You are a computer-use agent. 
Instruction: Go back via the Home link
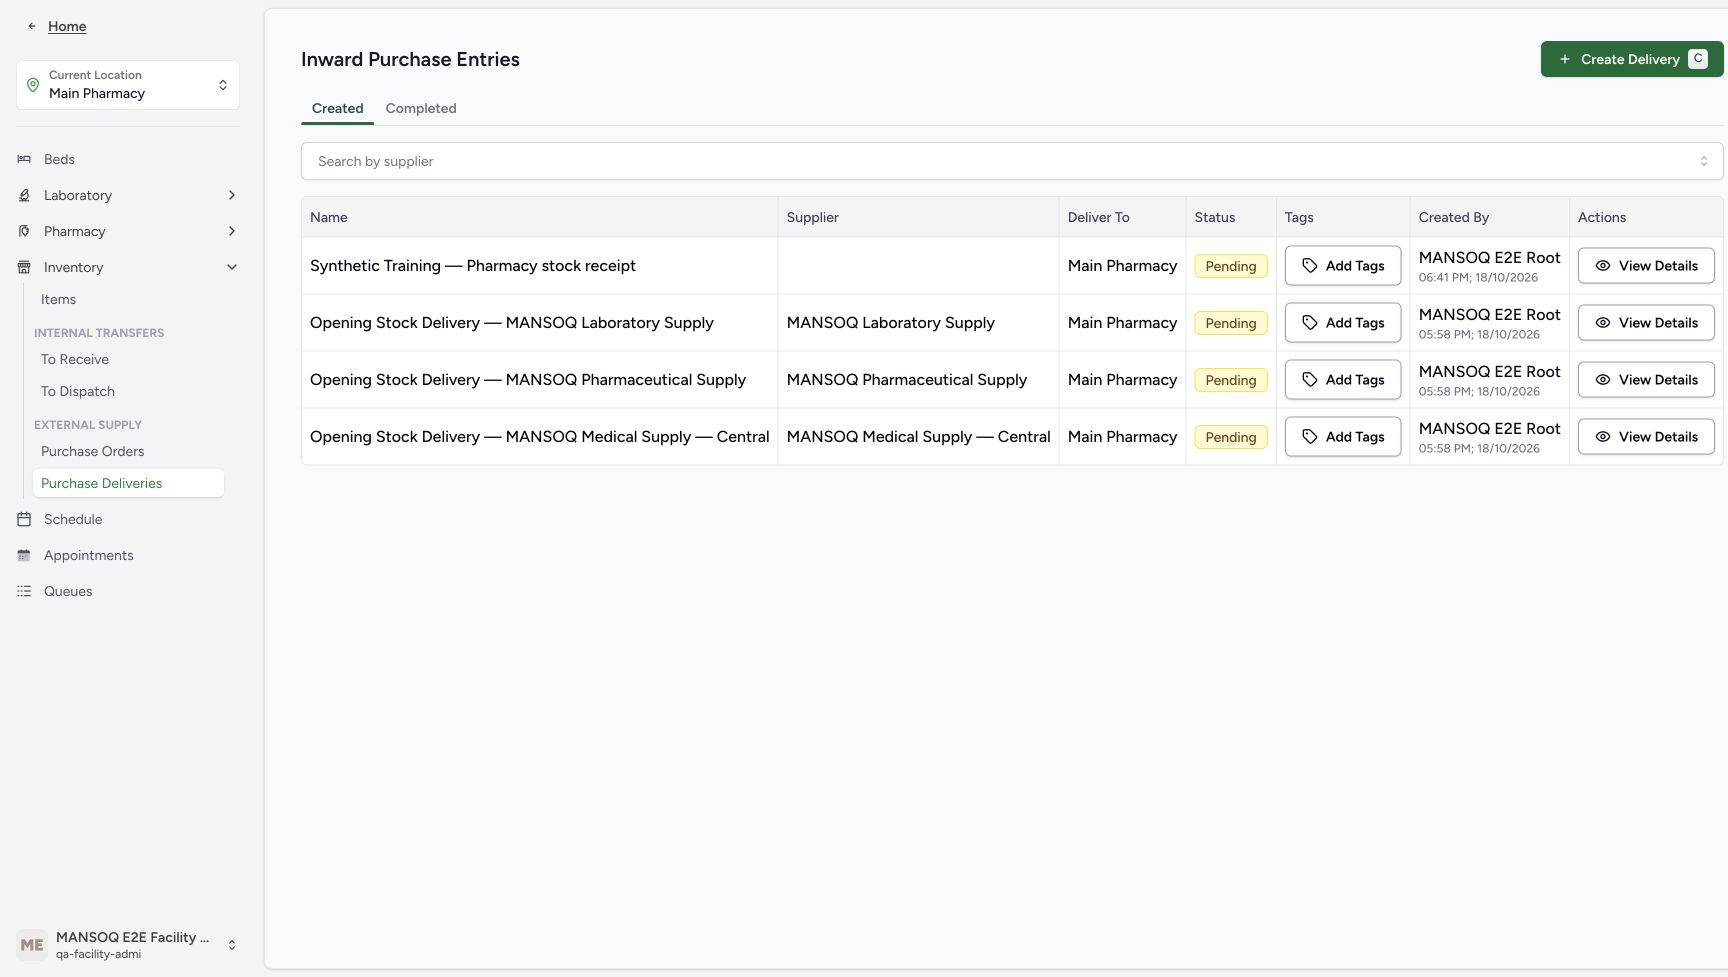[67, 26]
